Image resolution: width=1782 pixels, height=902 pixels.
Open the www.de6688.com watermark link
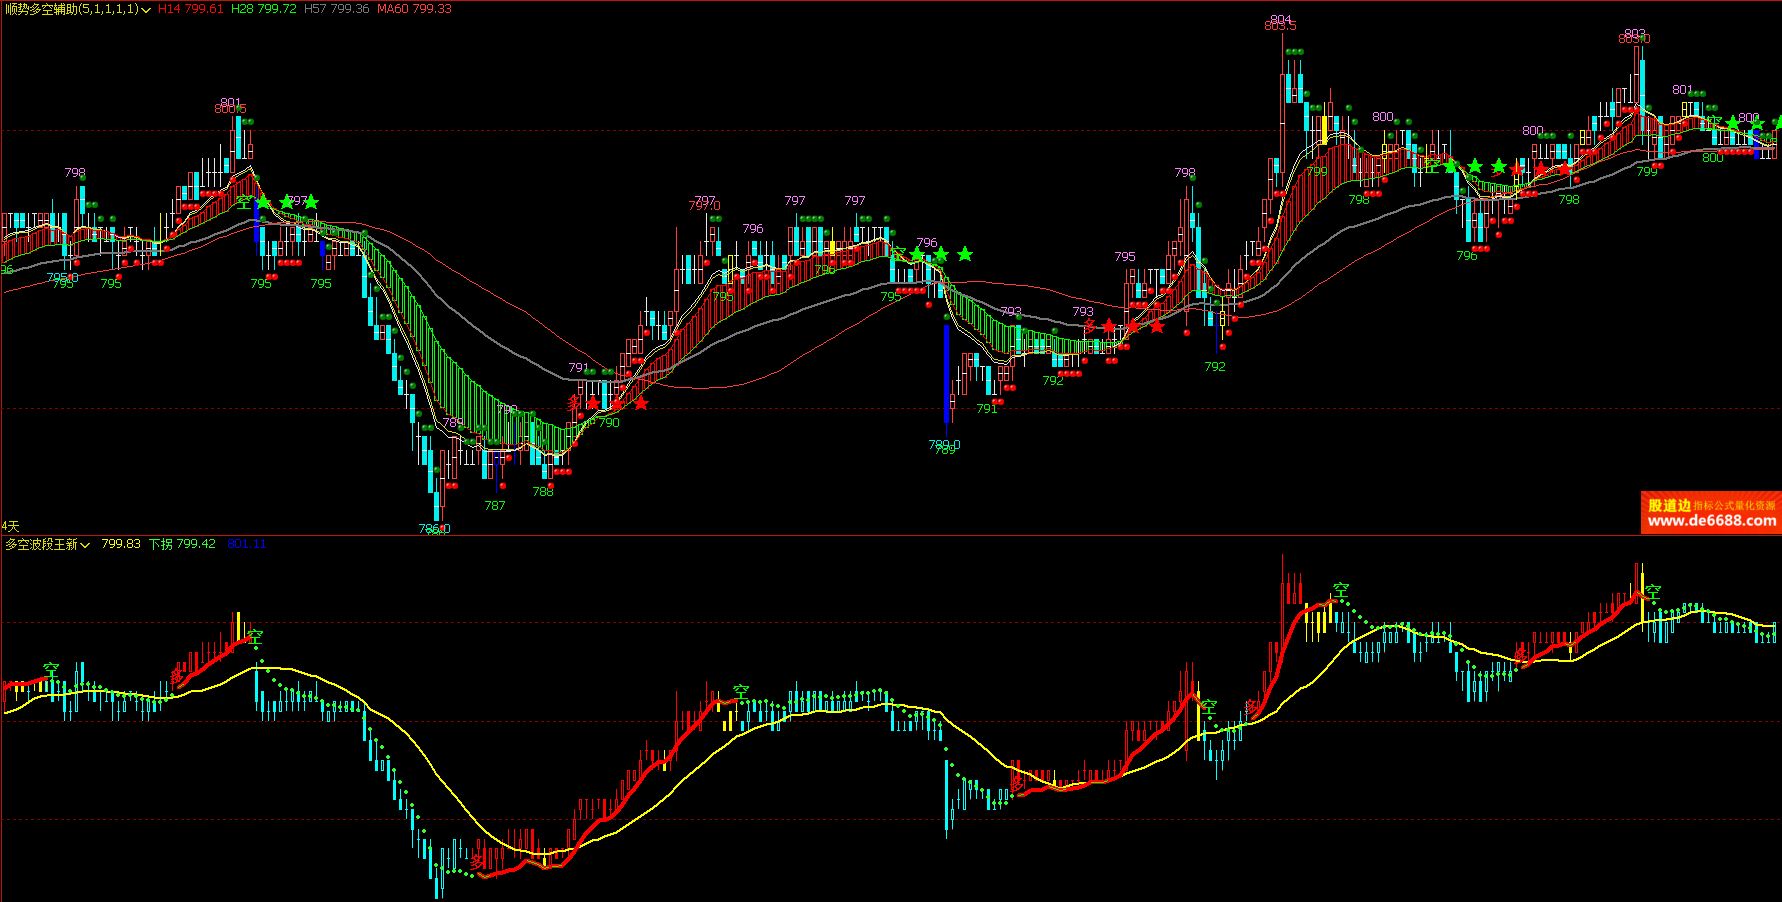(1711, 521)
